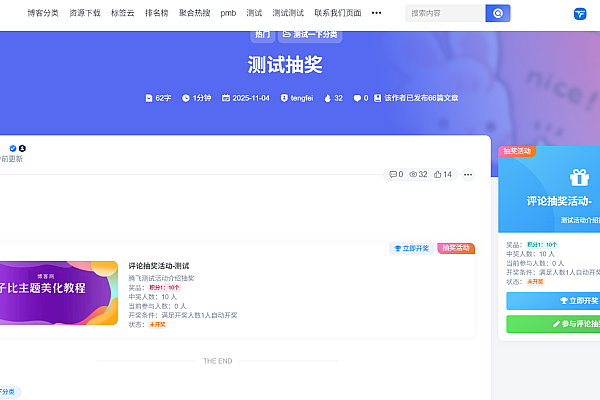Open the pmb nav item

point(228,13)
